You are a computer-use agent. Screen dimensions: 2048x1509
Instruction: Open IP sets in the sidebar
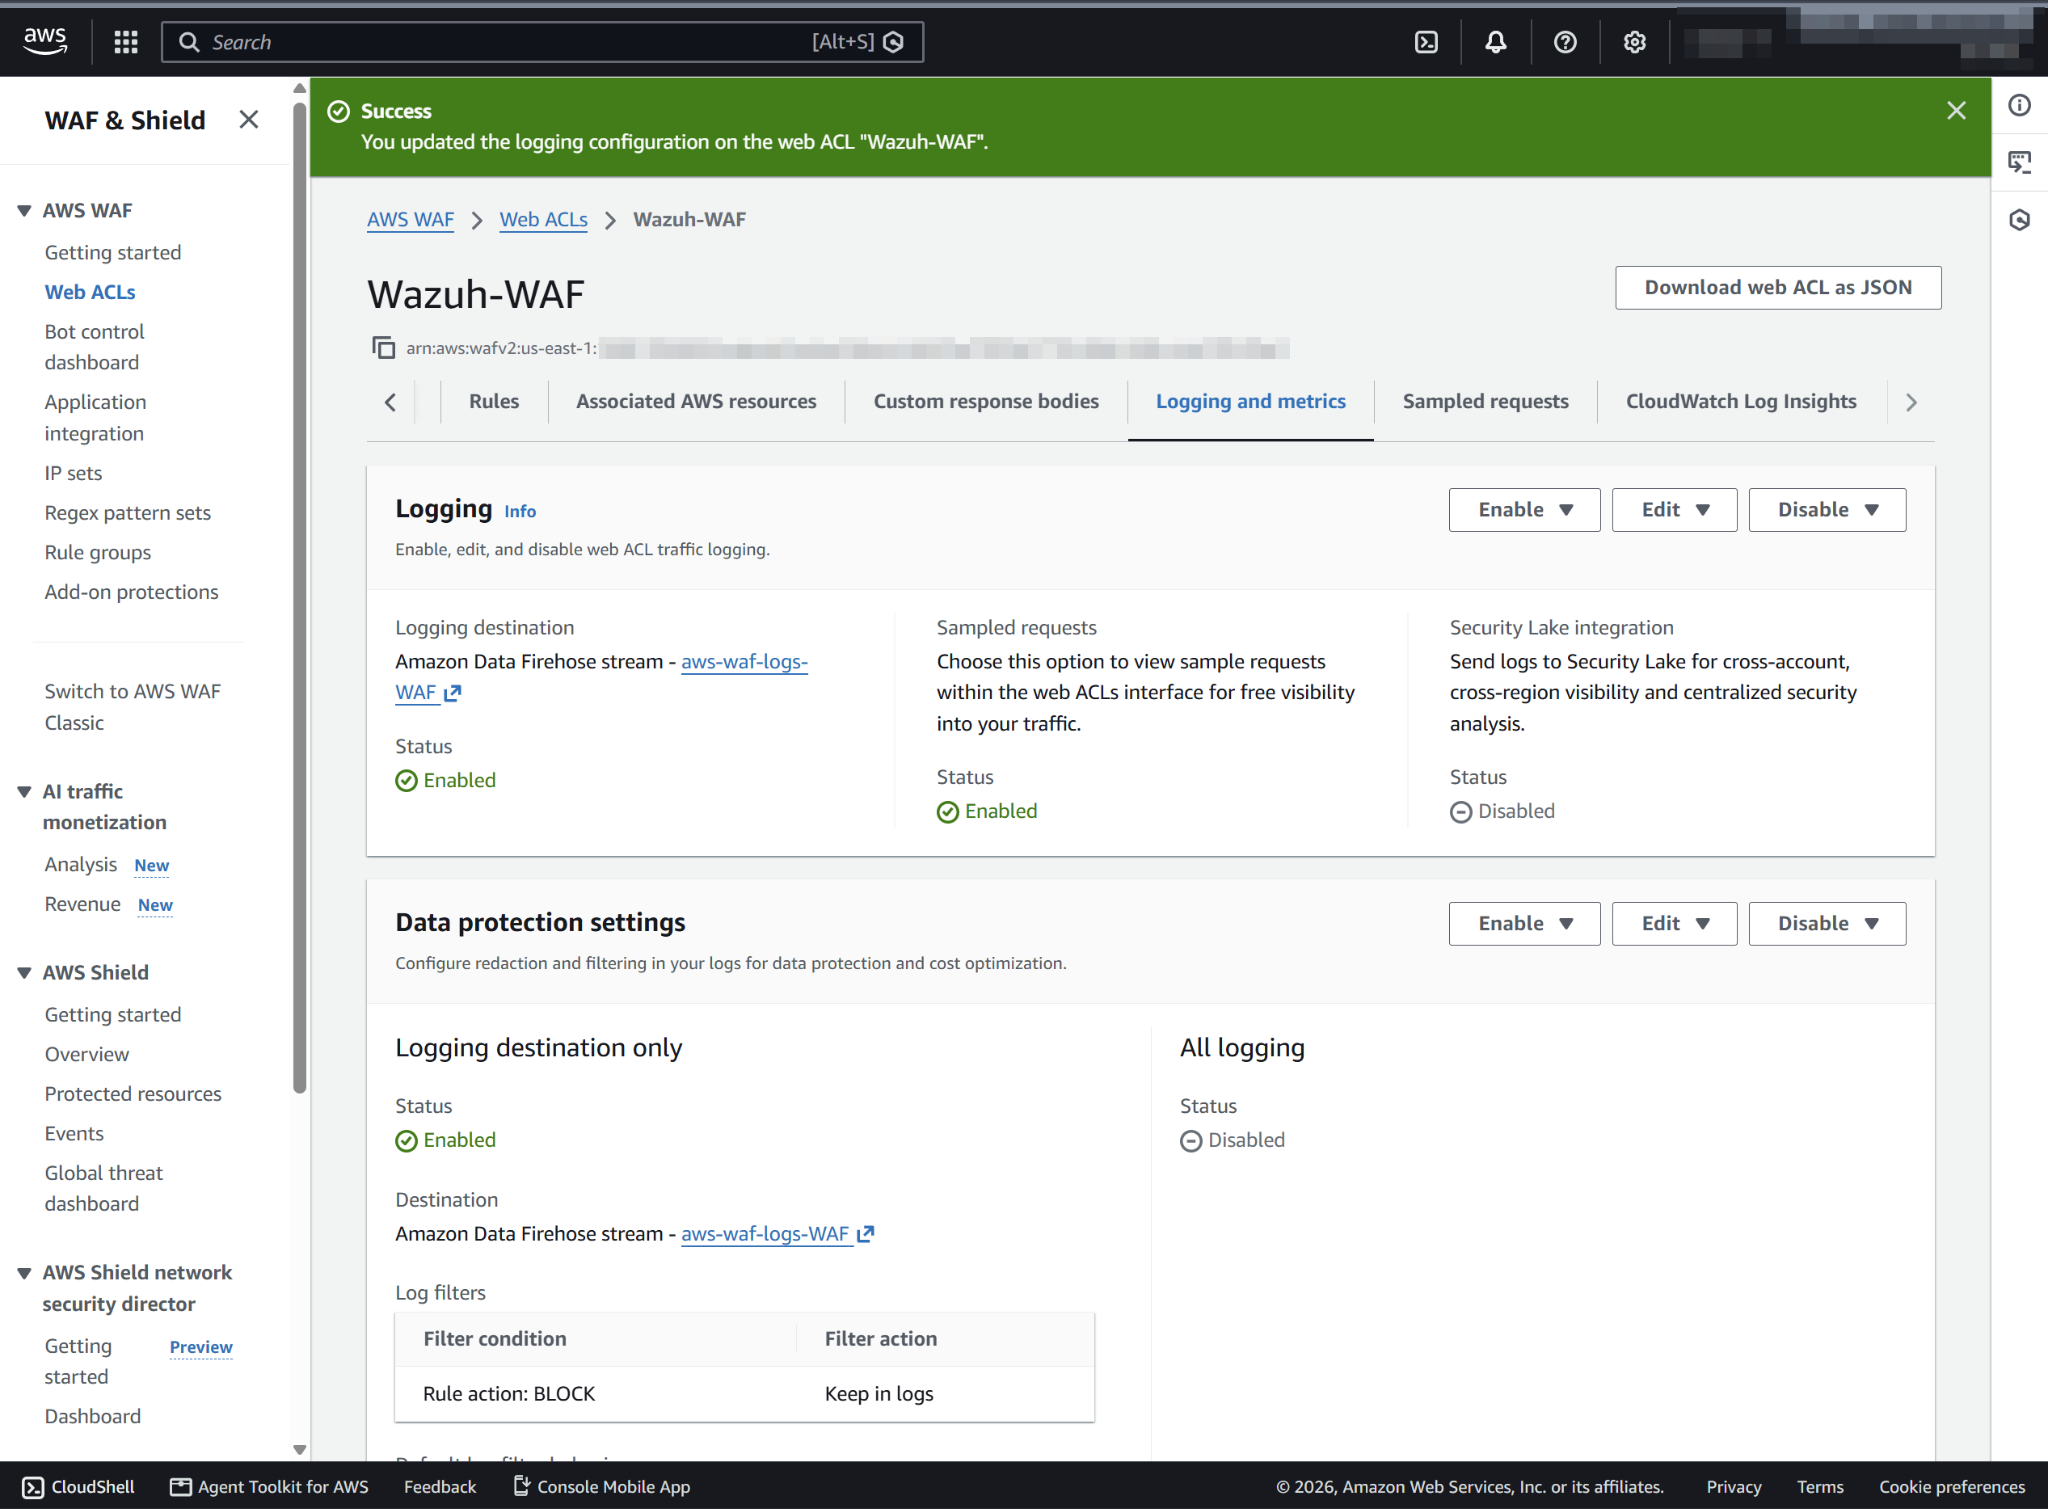73,473
